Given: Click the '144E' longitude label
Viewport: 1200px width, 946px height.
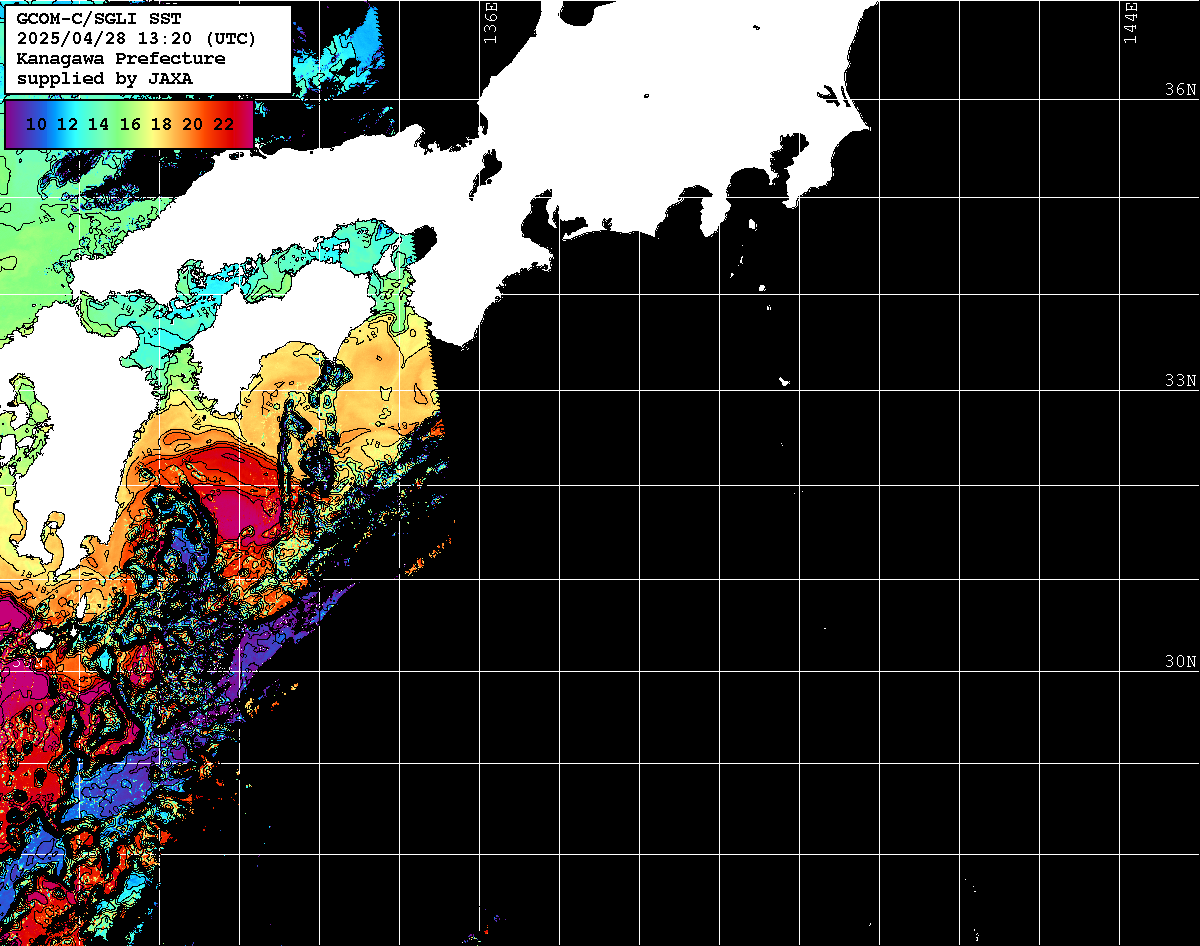Looking at the screenshot, I should click(1131, 22).
